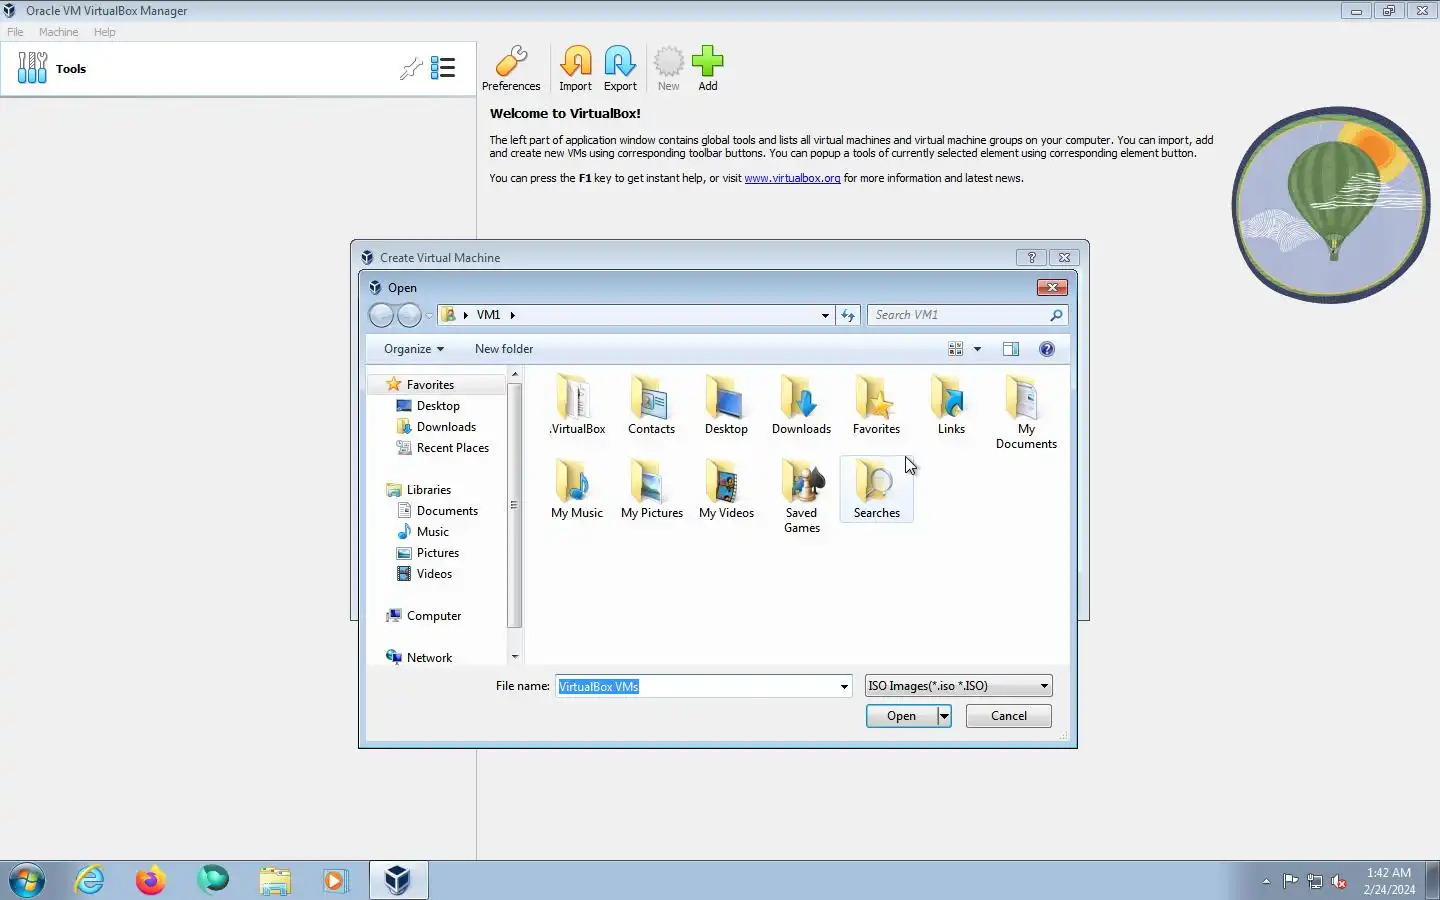The width and height of the screenshot is (1440, 900).
Task: Select the Links folder icon
Action: coord(951,404)
